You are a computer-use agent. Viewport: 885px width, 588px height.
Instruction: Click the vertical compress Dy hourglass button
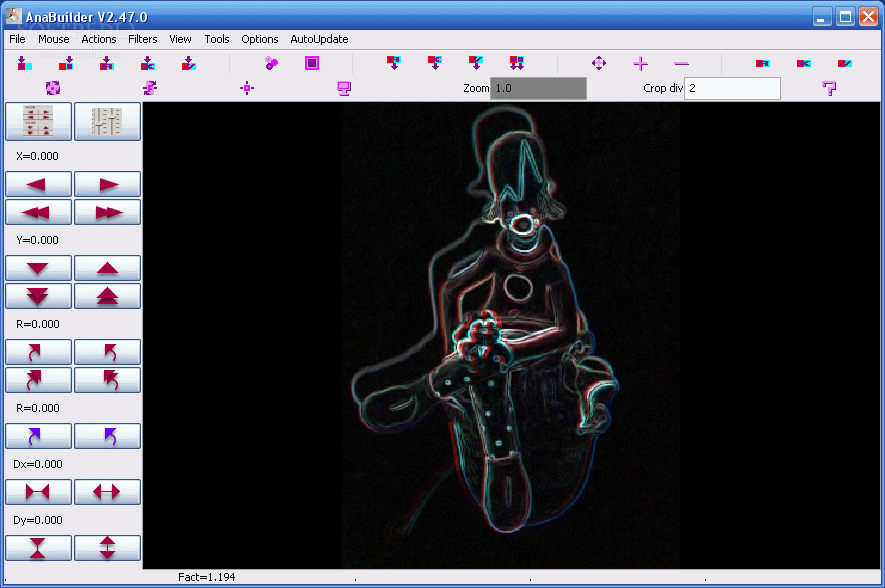click(x=38, y=548)
